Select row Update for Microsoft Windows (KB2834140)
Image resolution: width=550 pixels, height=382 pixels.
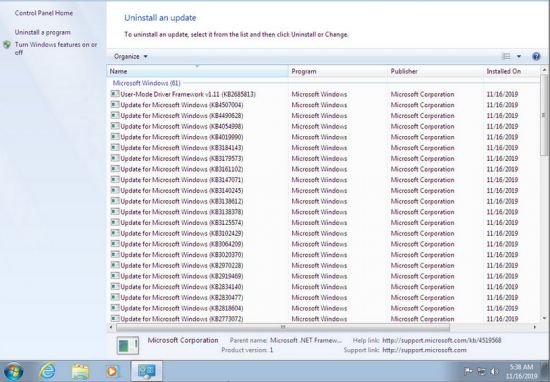click(323, 287)
